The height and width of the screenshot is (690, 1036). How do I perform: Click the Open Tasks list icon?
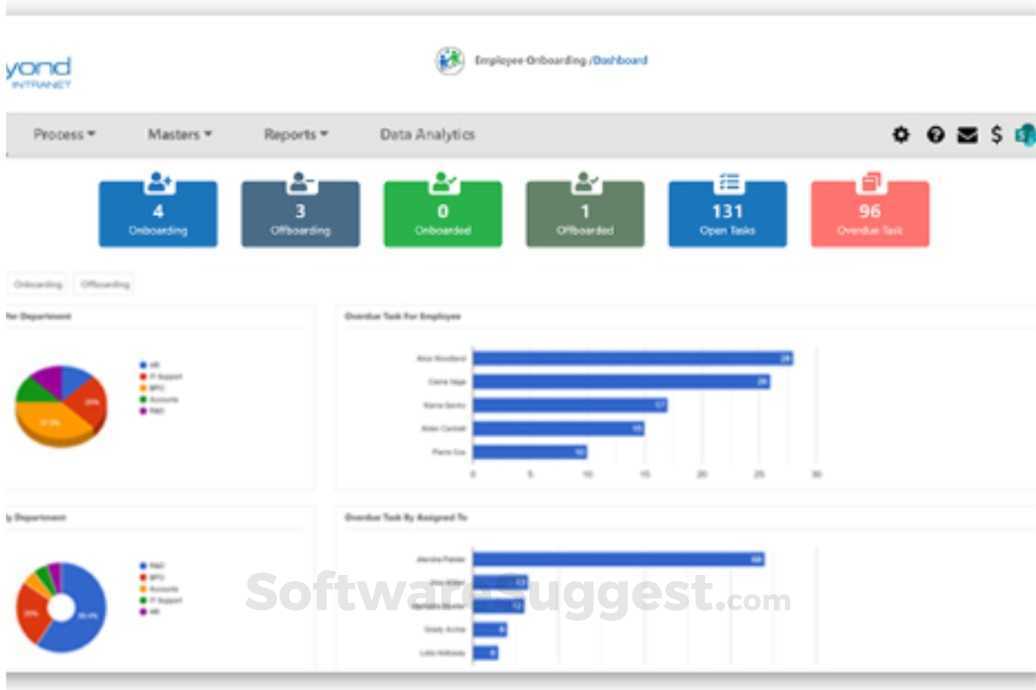point(727,182)
